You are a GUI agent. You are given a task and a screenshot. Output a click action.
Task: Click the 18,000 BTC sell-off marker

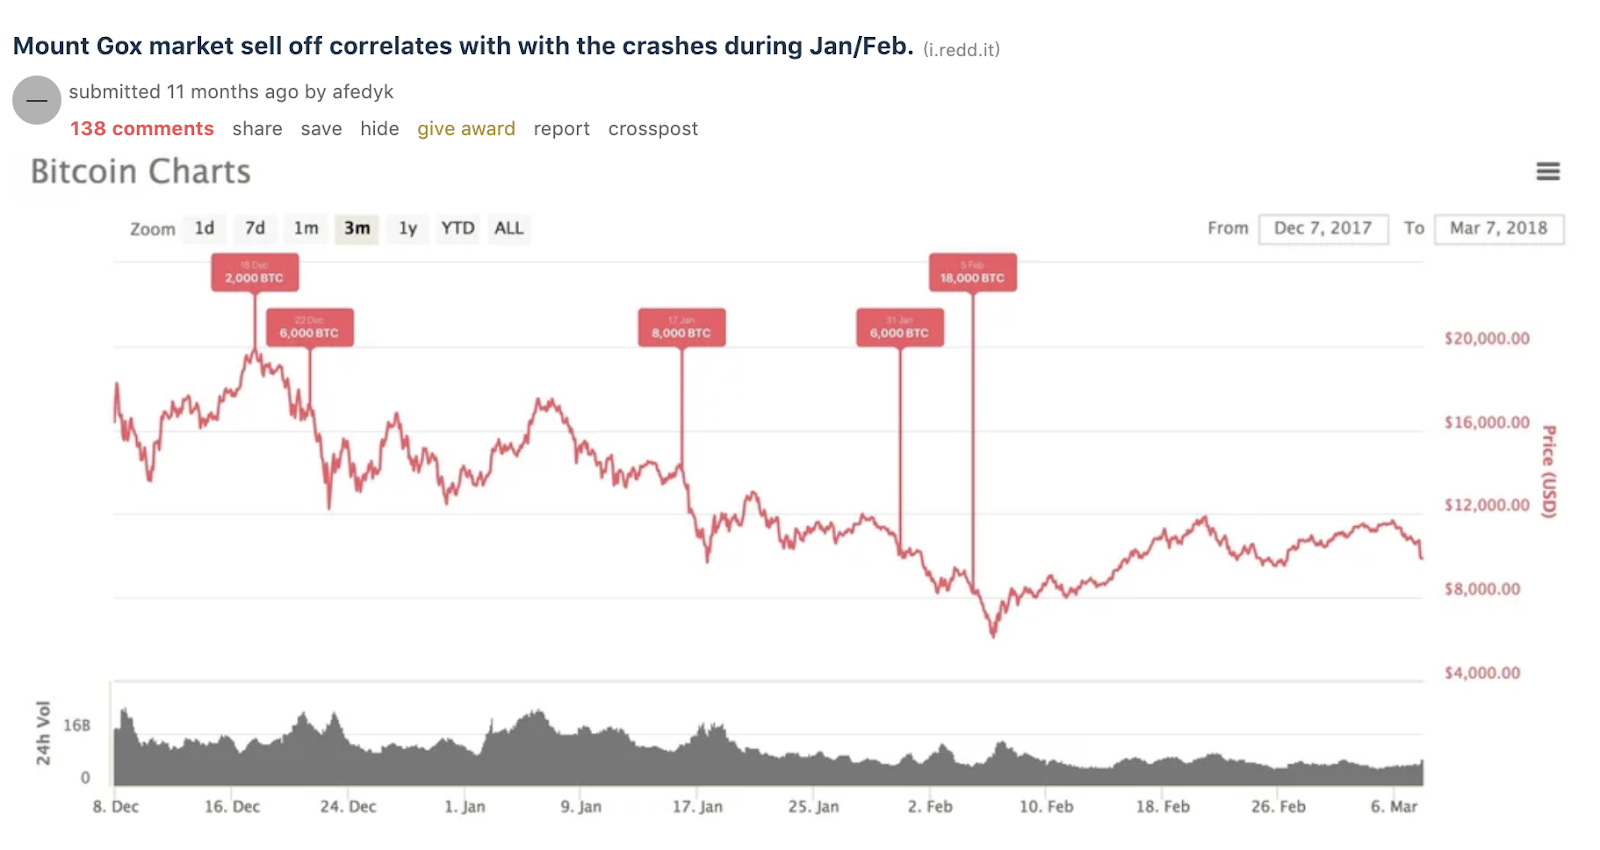[x=973, y=272]
